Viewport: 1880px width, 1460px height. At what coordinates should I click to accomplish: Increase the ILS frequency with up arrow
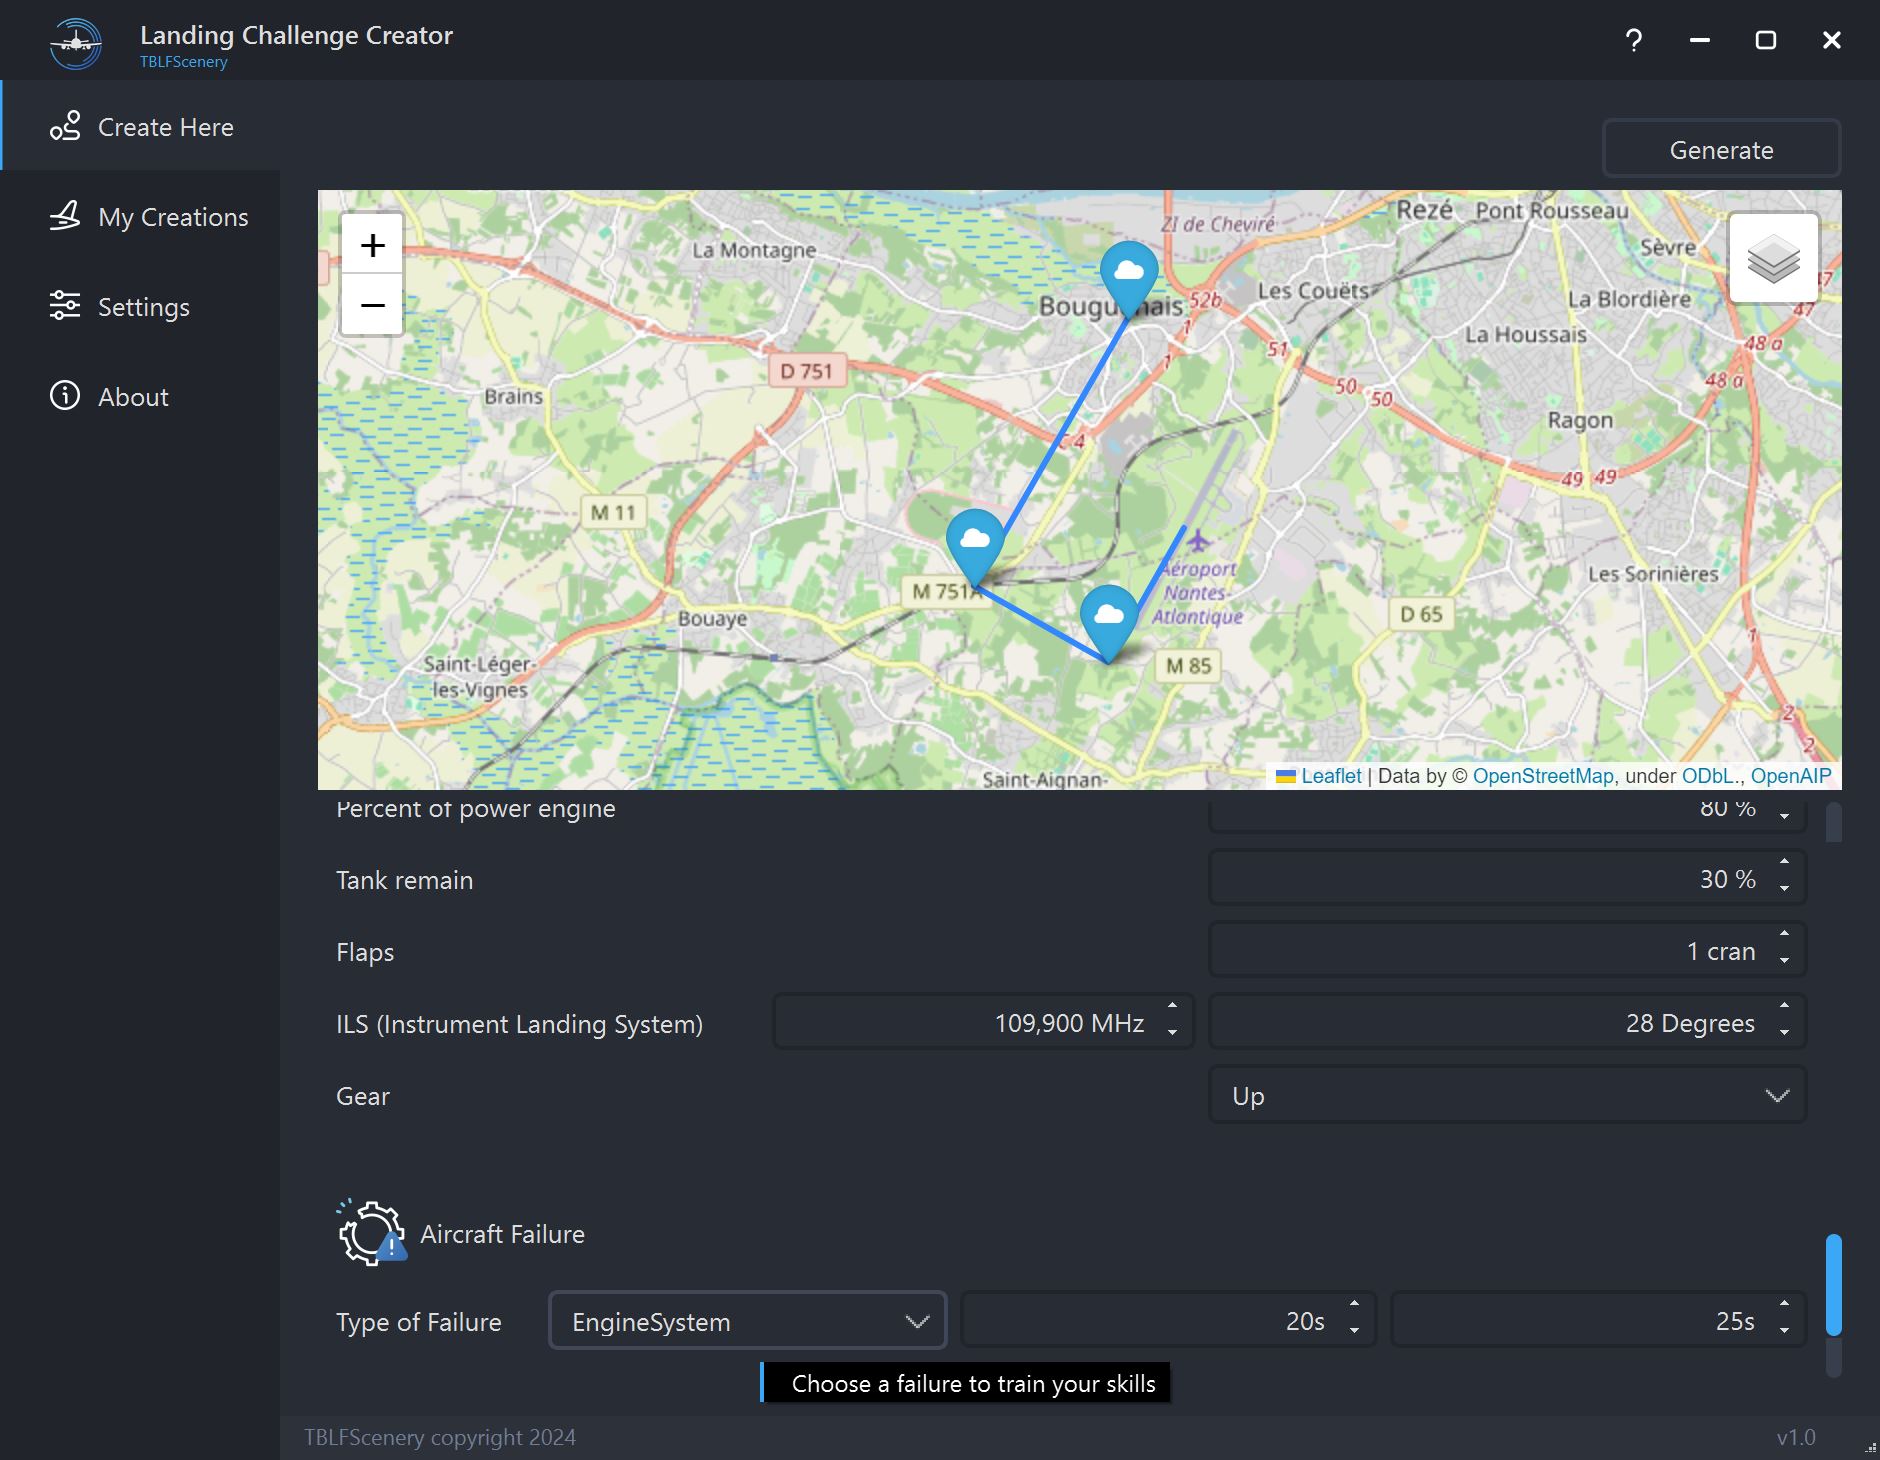pos(1172,1005)
